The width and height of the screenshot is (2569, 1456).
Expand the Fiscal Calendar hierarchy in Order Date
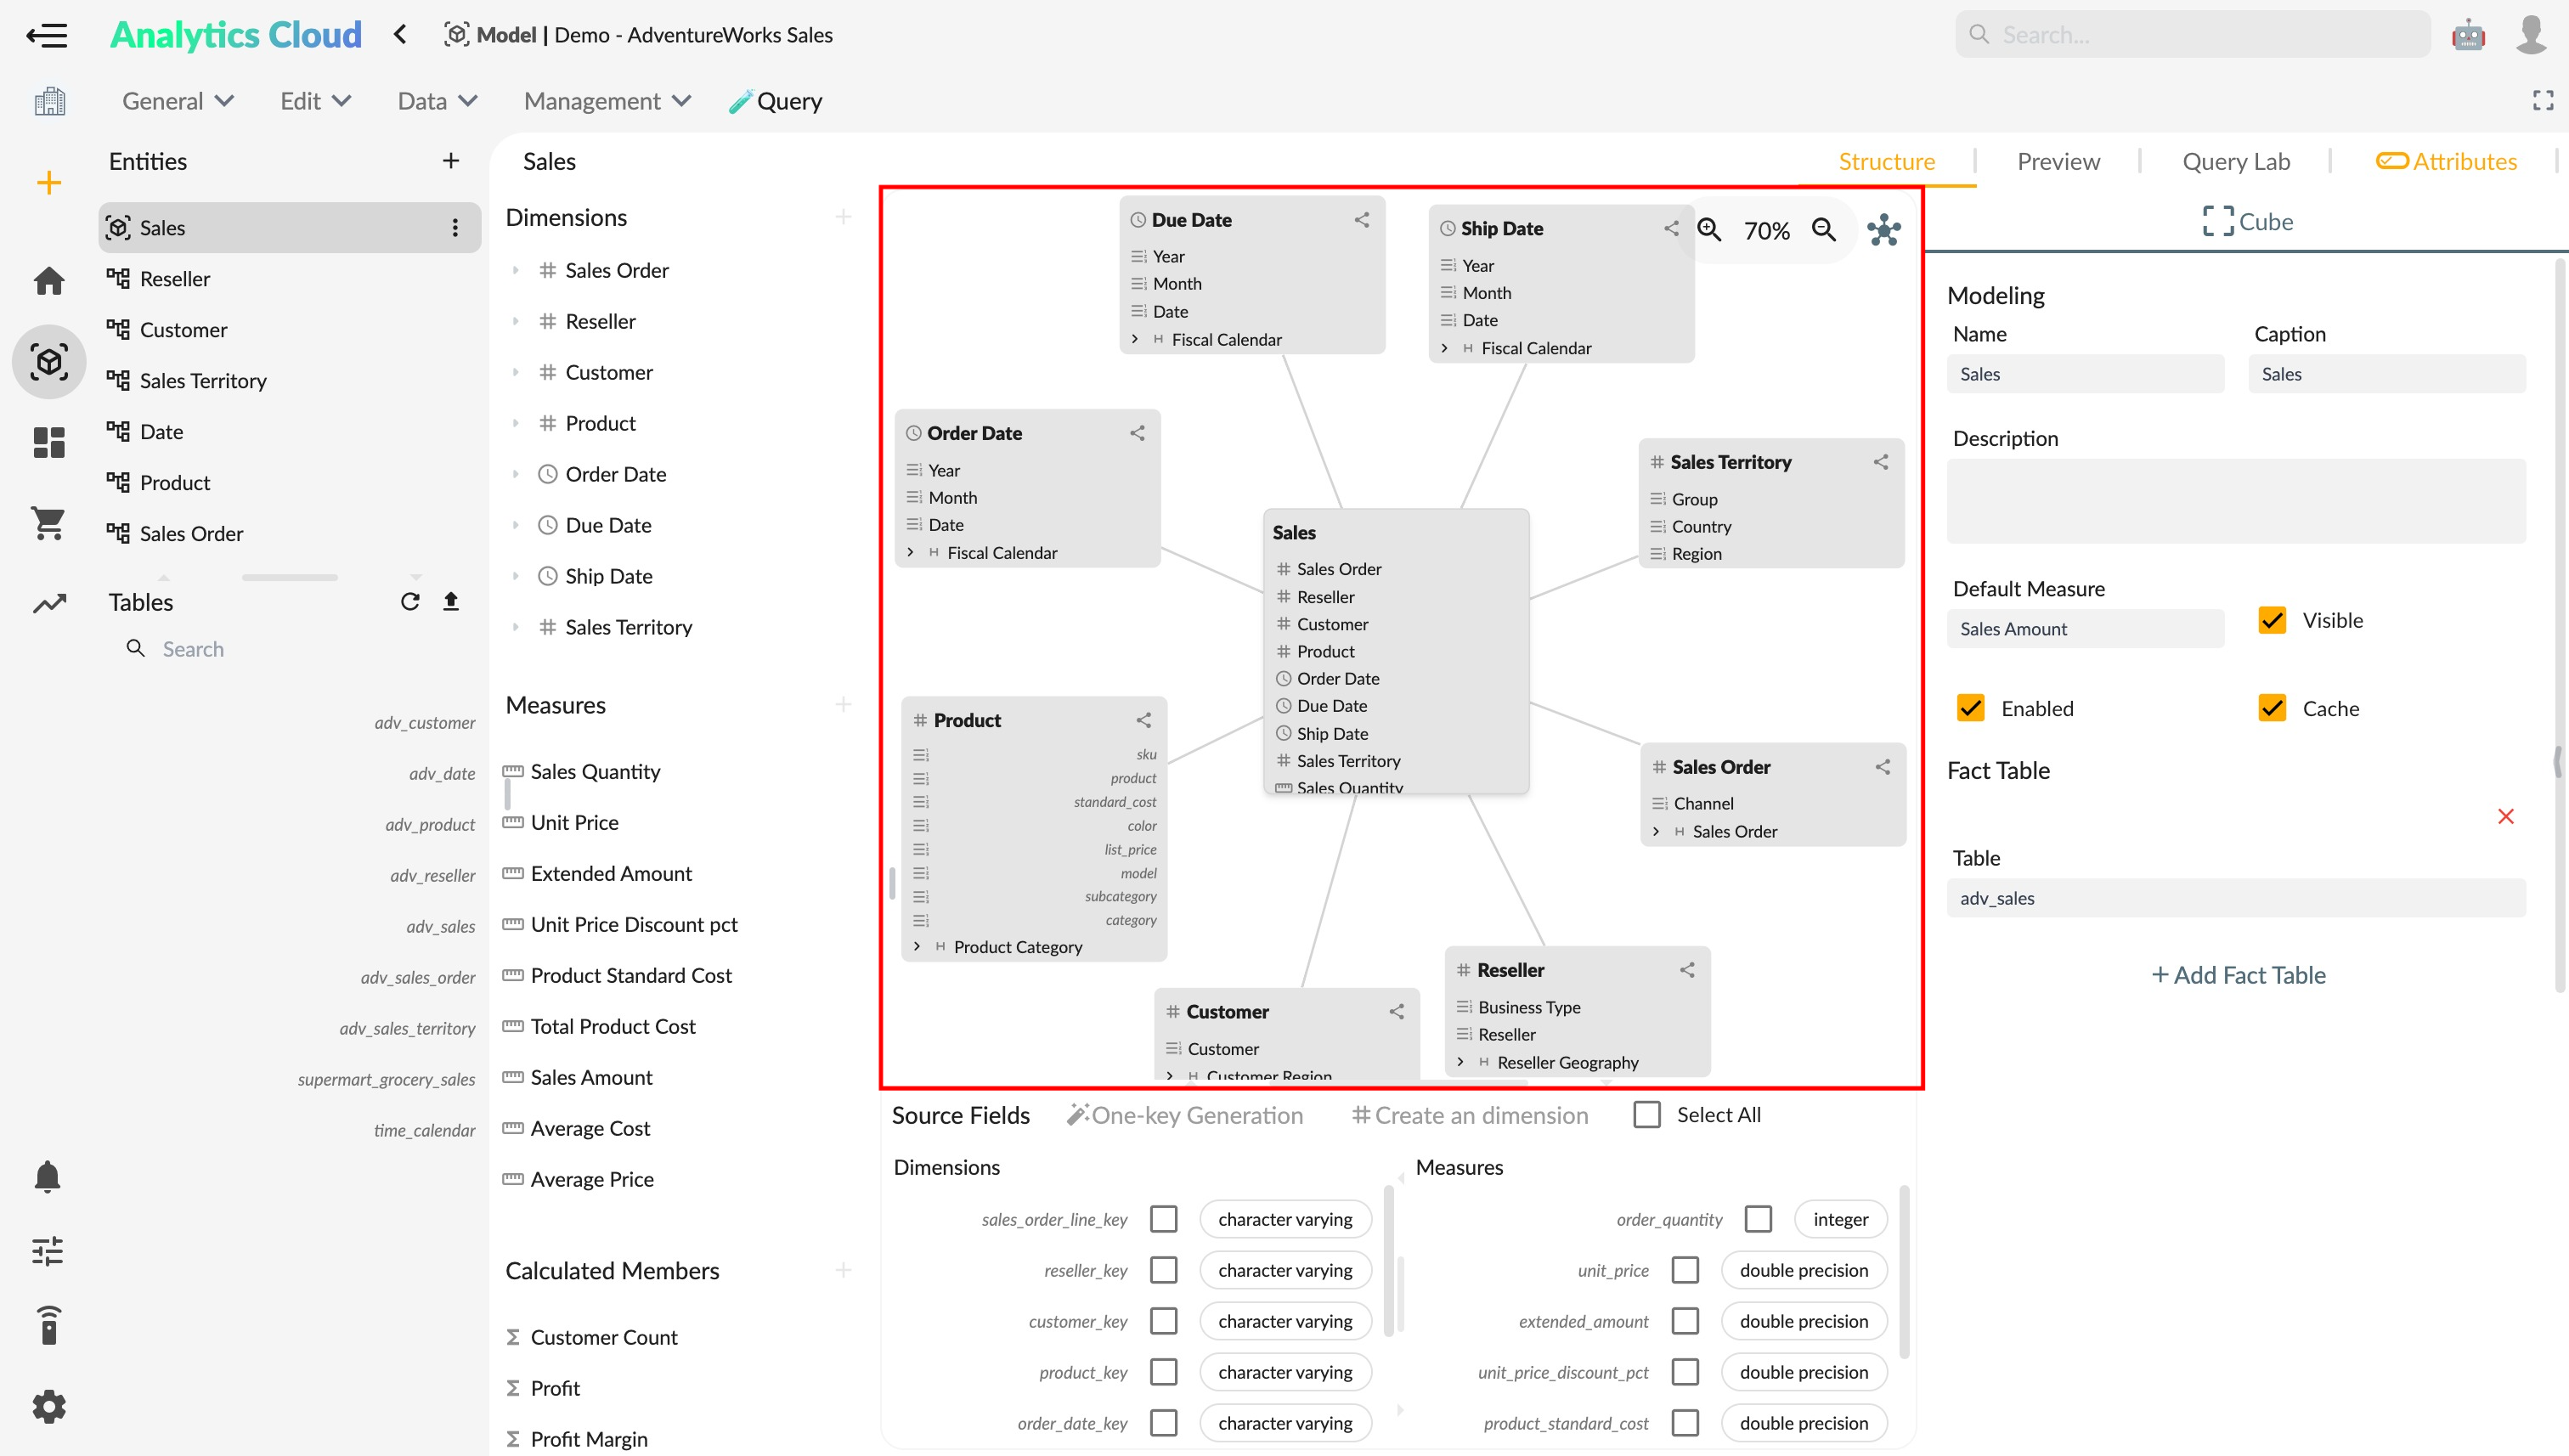(912, 550)
